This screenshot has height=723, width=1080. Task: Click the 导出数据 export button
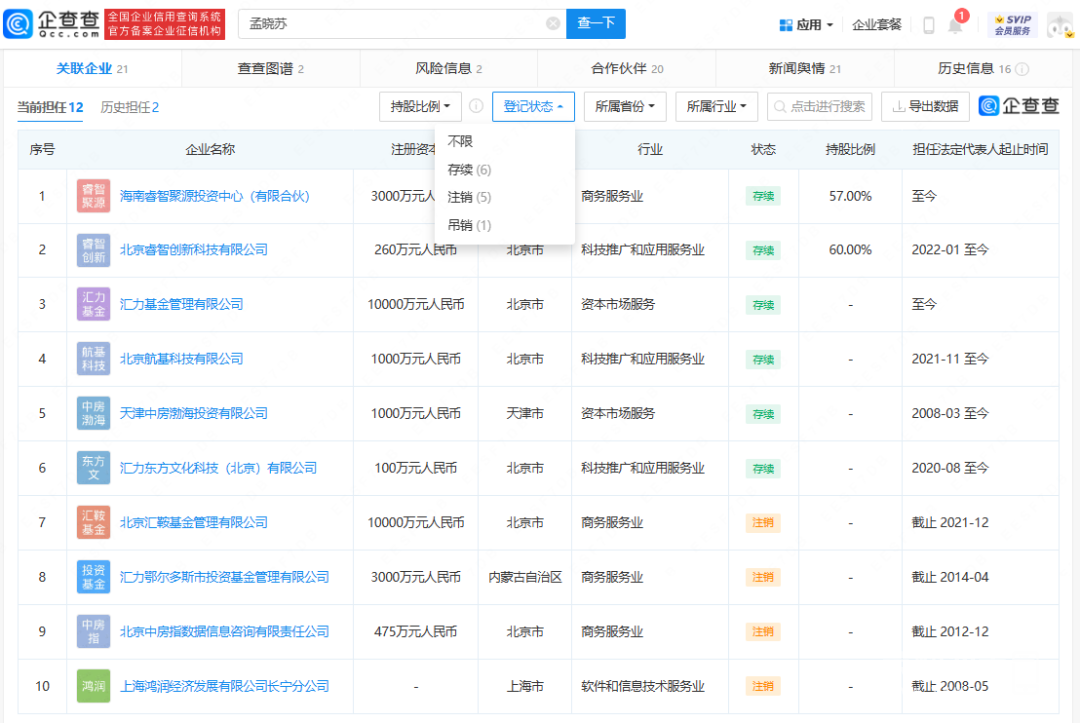click(925, 106)
